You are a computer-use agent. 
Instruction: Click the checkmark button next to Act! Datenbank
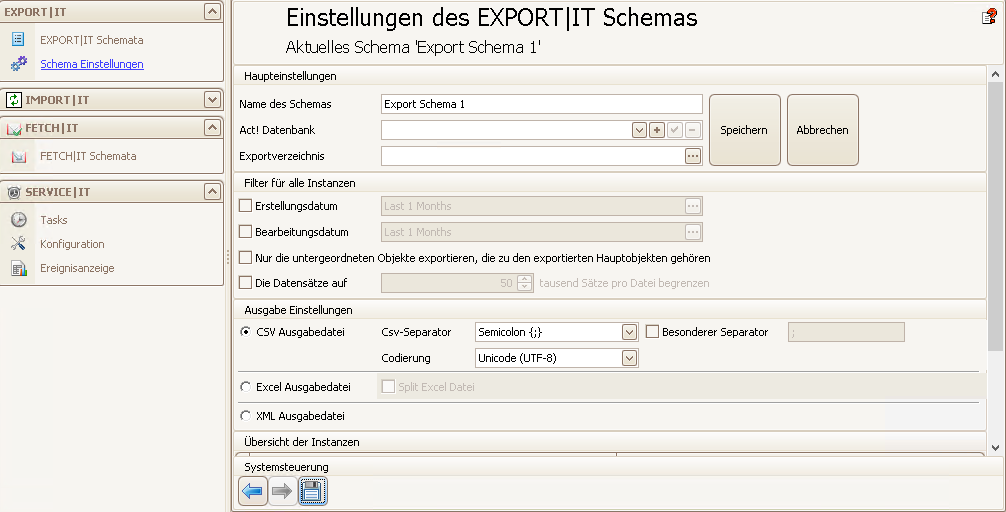pos(674,130)
